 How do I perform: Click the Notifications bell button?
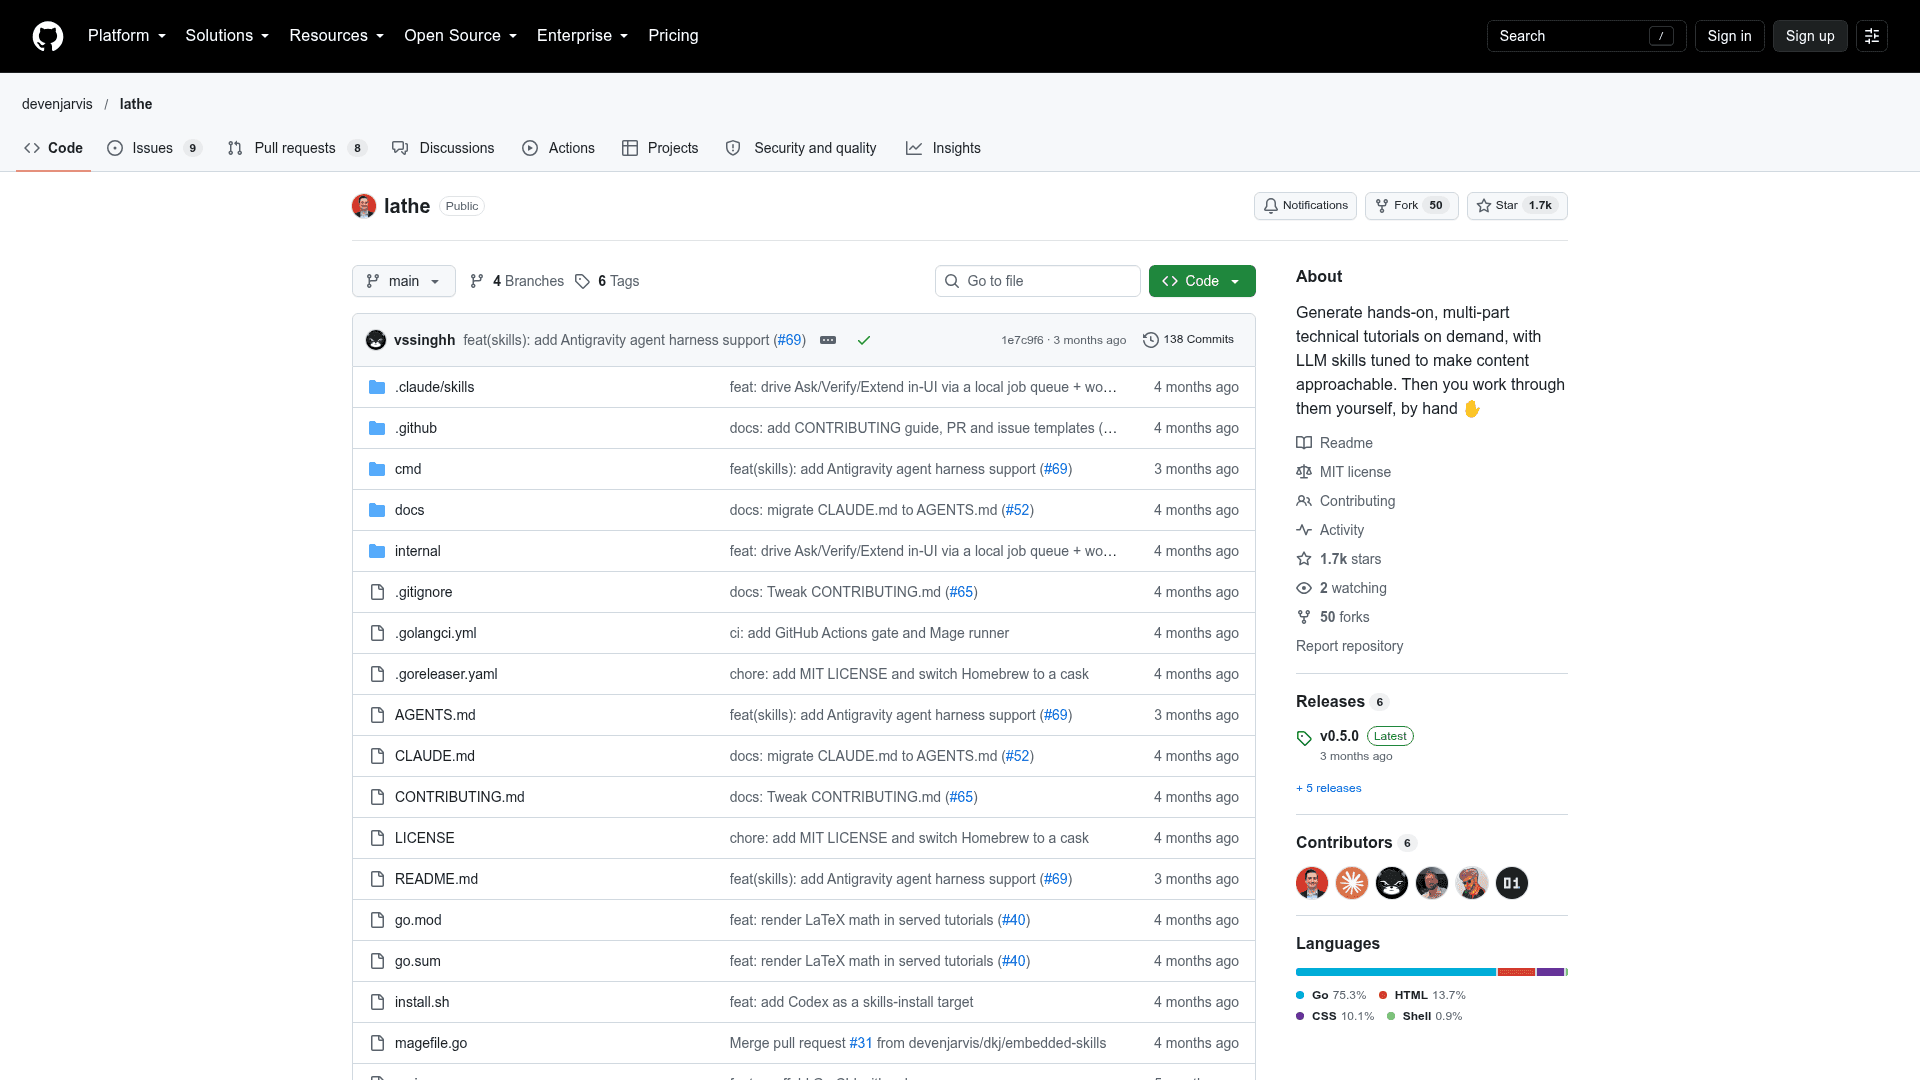pos(1305,206)
